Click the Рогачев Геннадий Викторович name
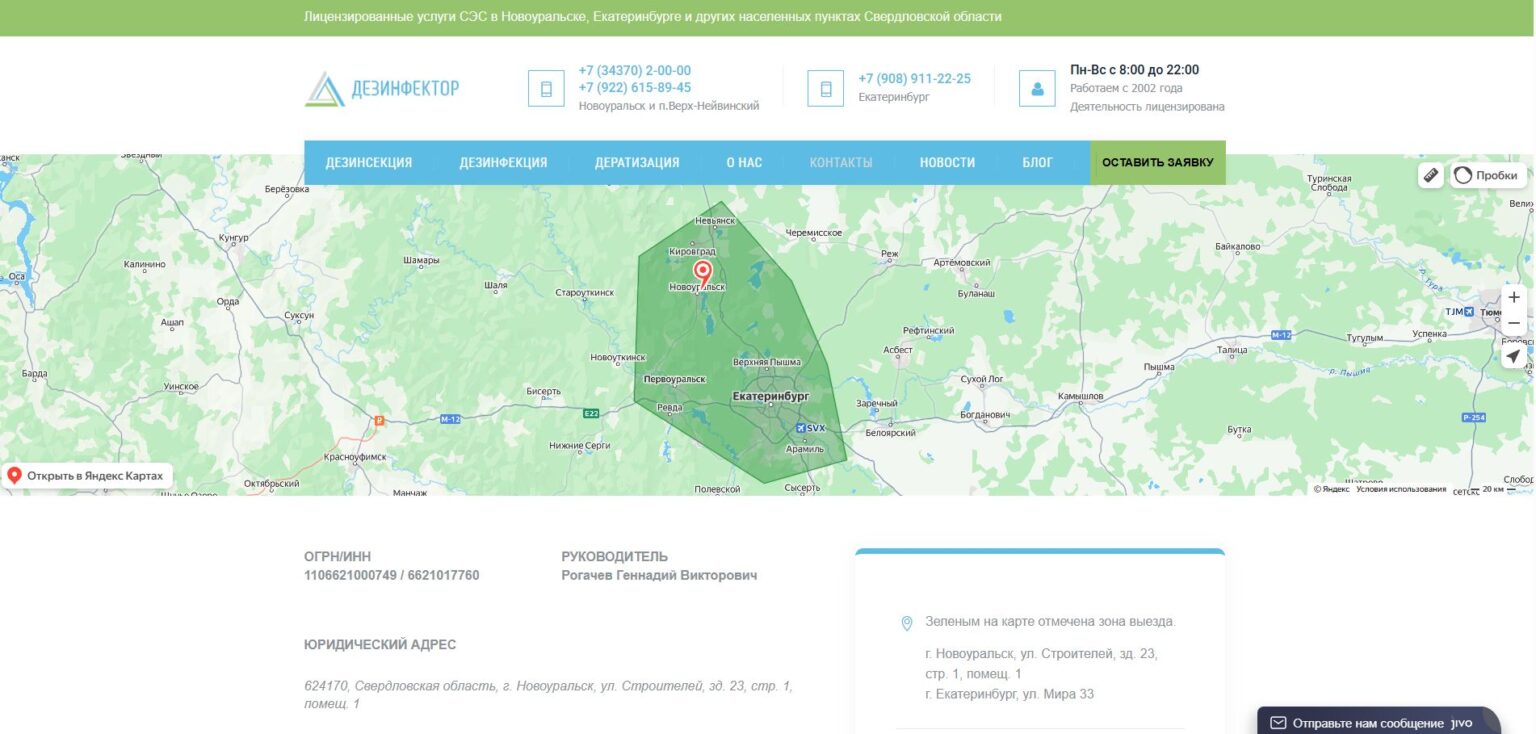This screenshot has width=1536, height=734. 659,576
